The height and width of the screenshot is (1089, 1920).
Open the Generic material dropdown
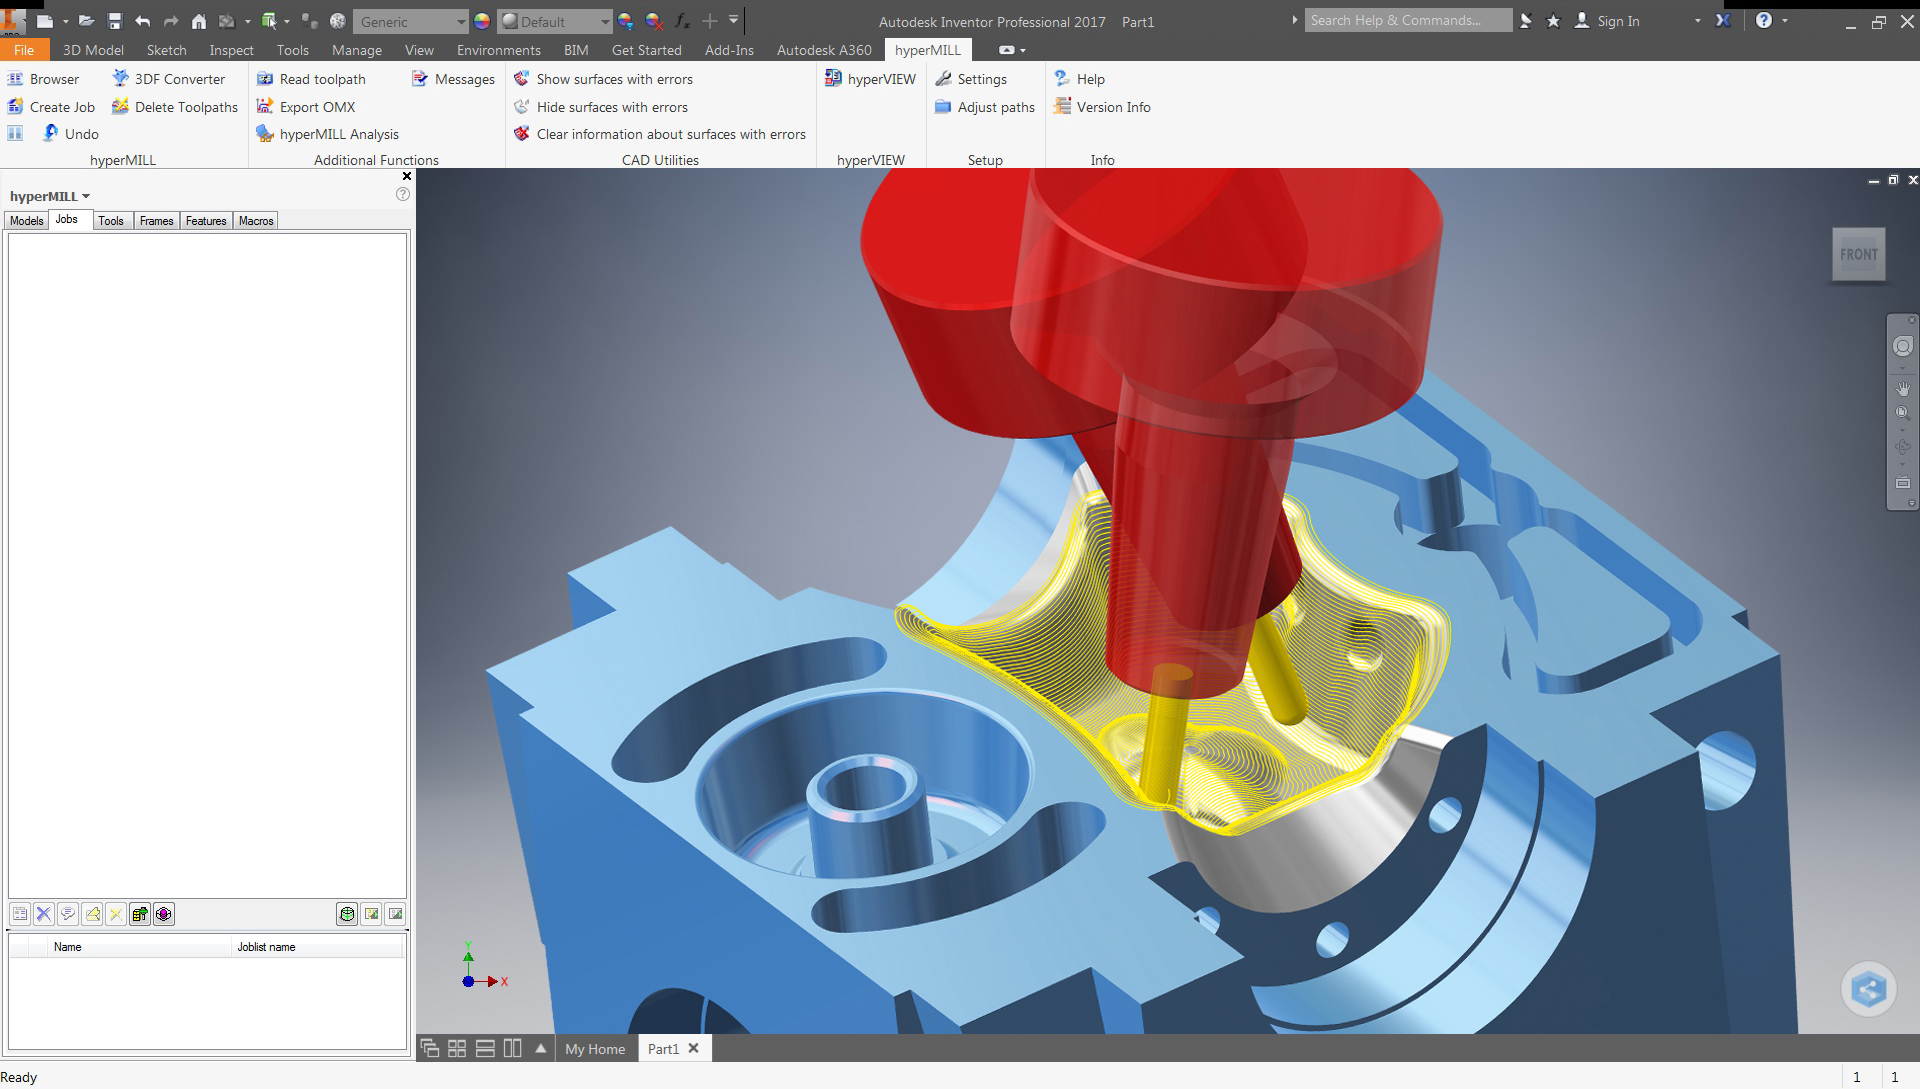point(460,21)
